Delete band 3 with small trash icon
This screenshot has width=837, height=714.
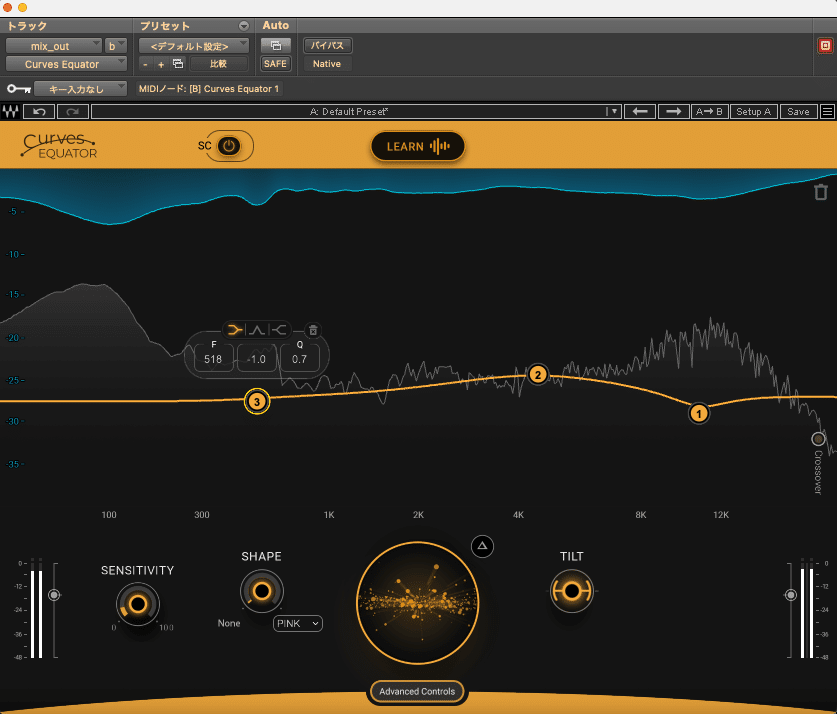coord(313,330)
